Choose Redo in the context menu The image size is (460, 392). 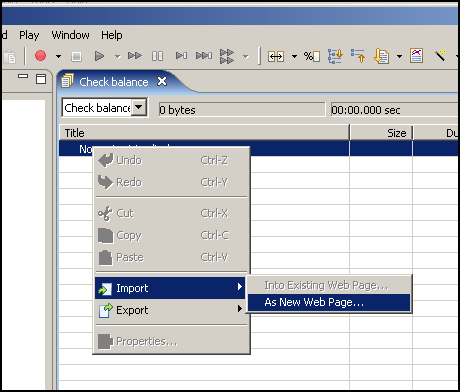(171, 182)
